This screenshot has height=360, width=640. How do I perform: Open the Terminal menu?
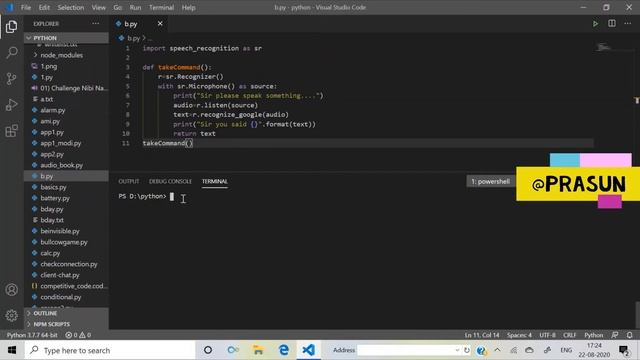(x=161, y=7)
